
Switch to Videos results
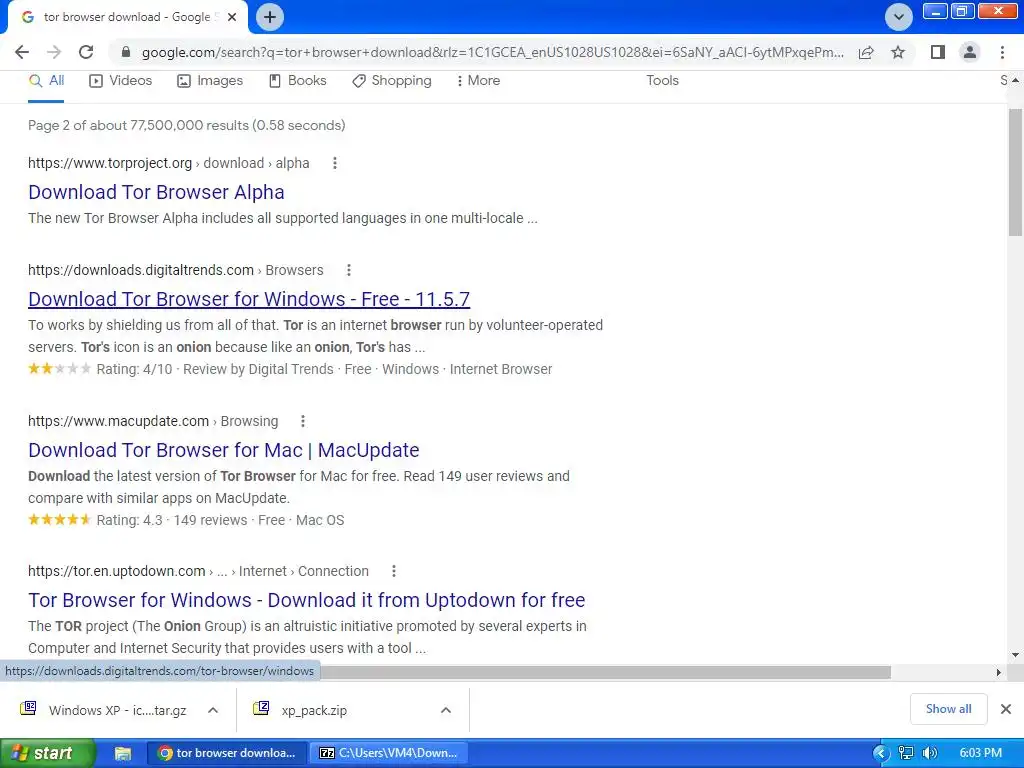coord(121,81)
